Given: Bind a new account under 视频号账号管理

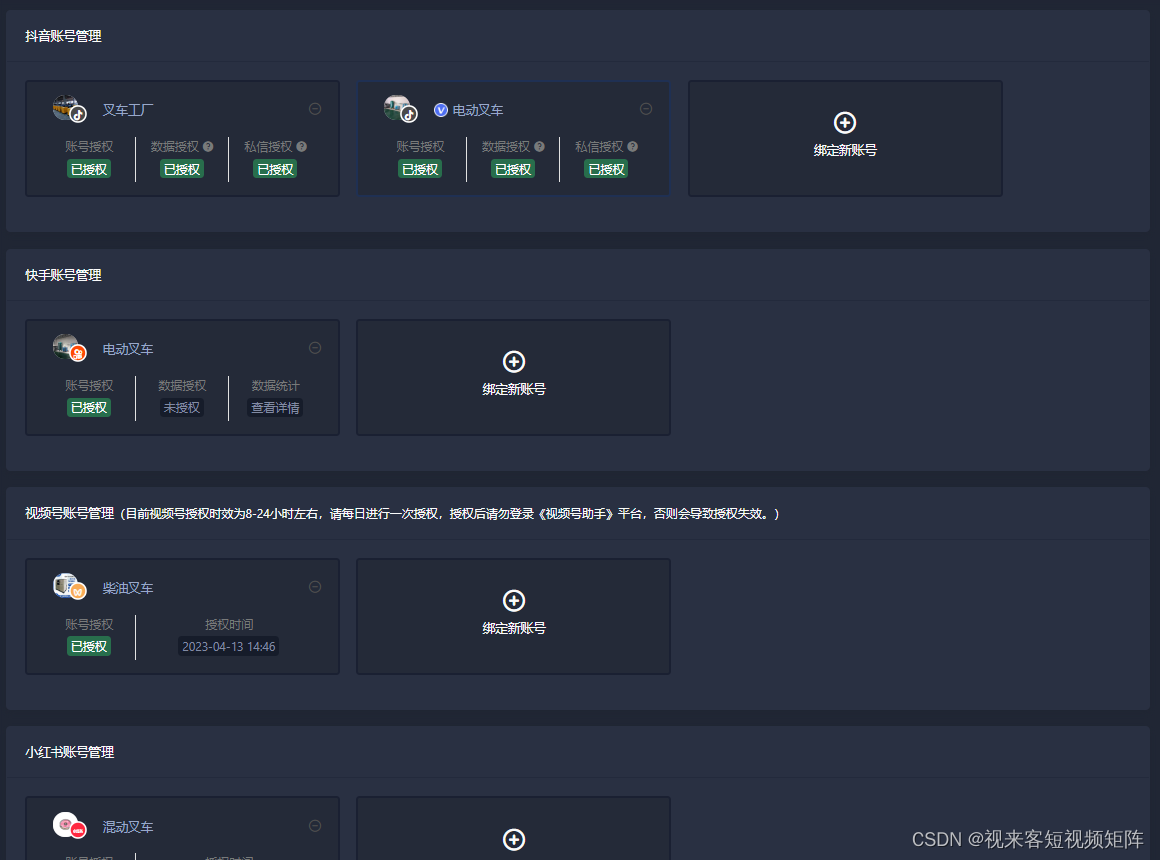Looking at the screenshot, I should point(513,617).
